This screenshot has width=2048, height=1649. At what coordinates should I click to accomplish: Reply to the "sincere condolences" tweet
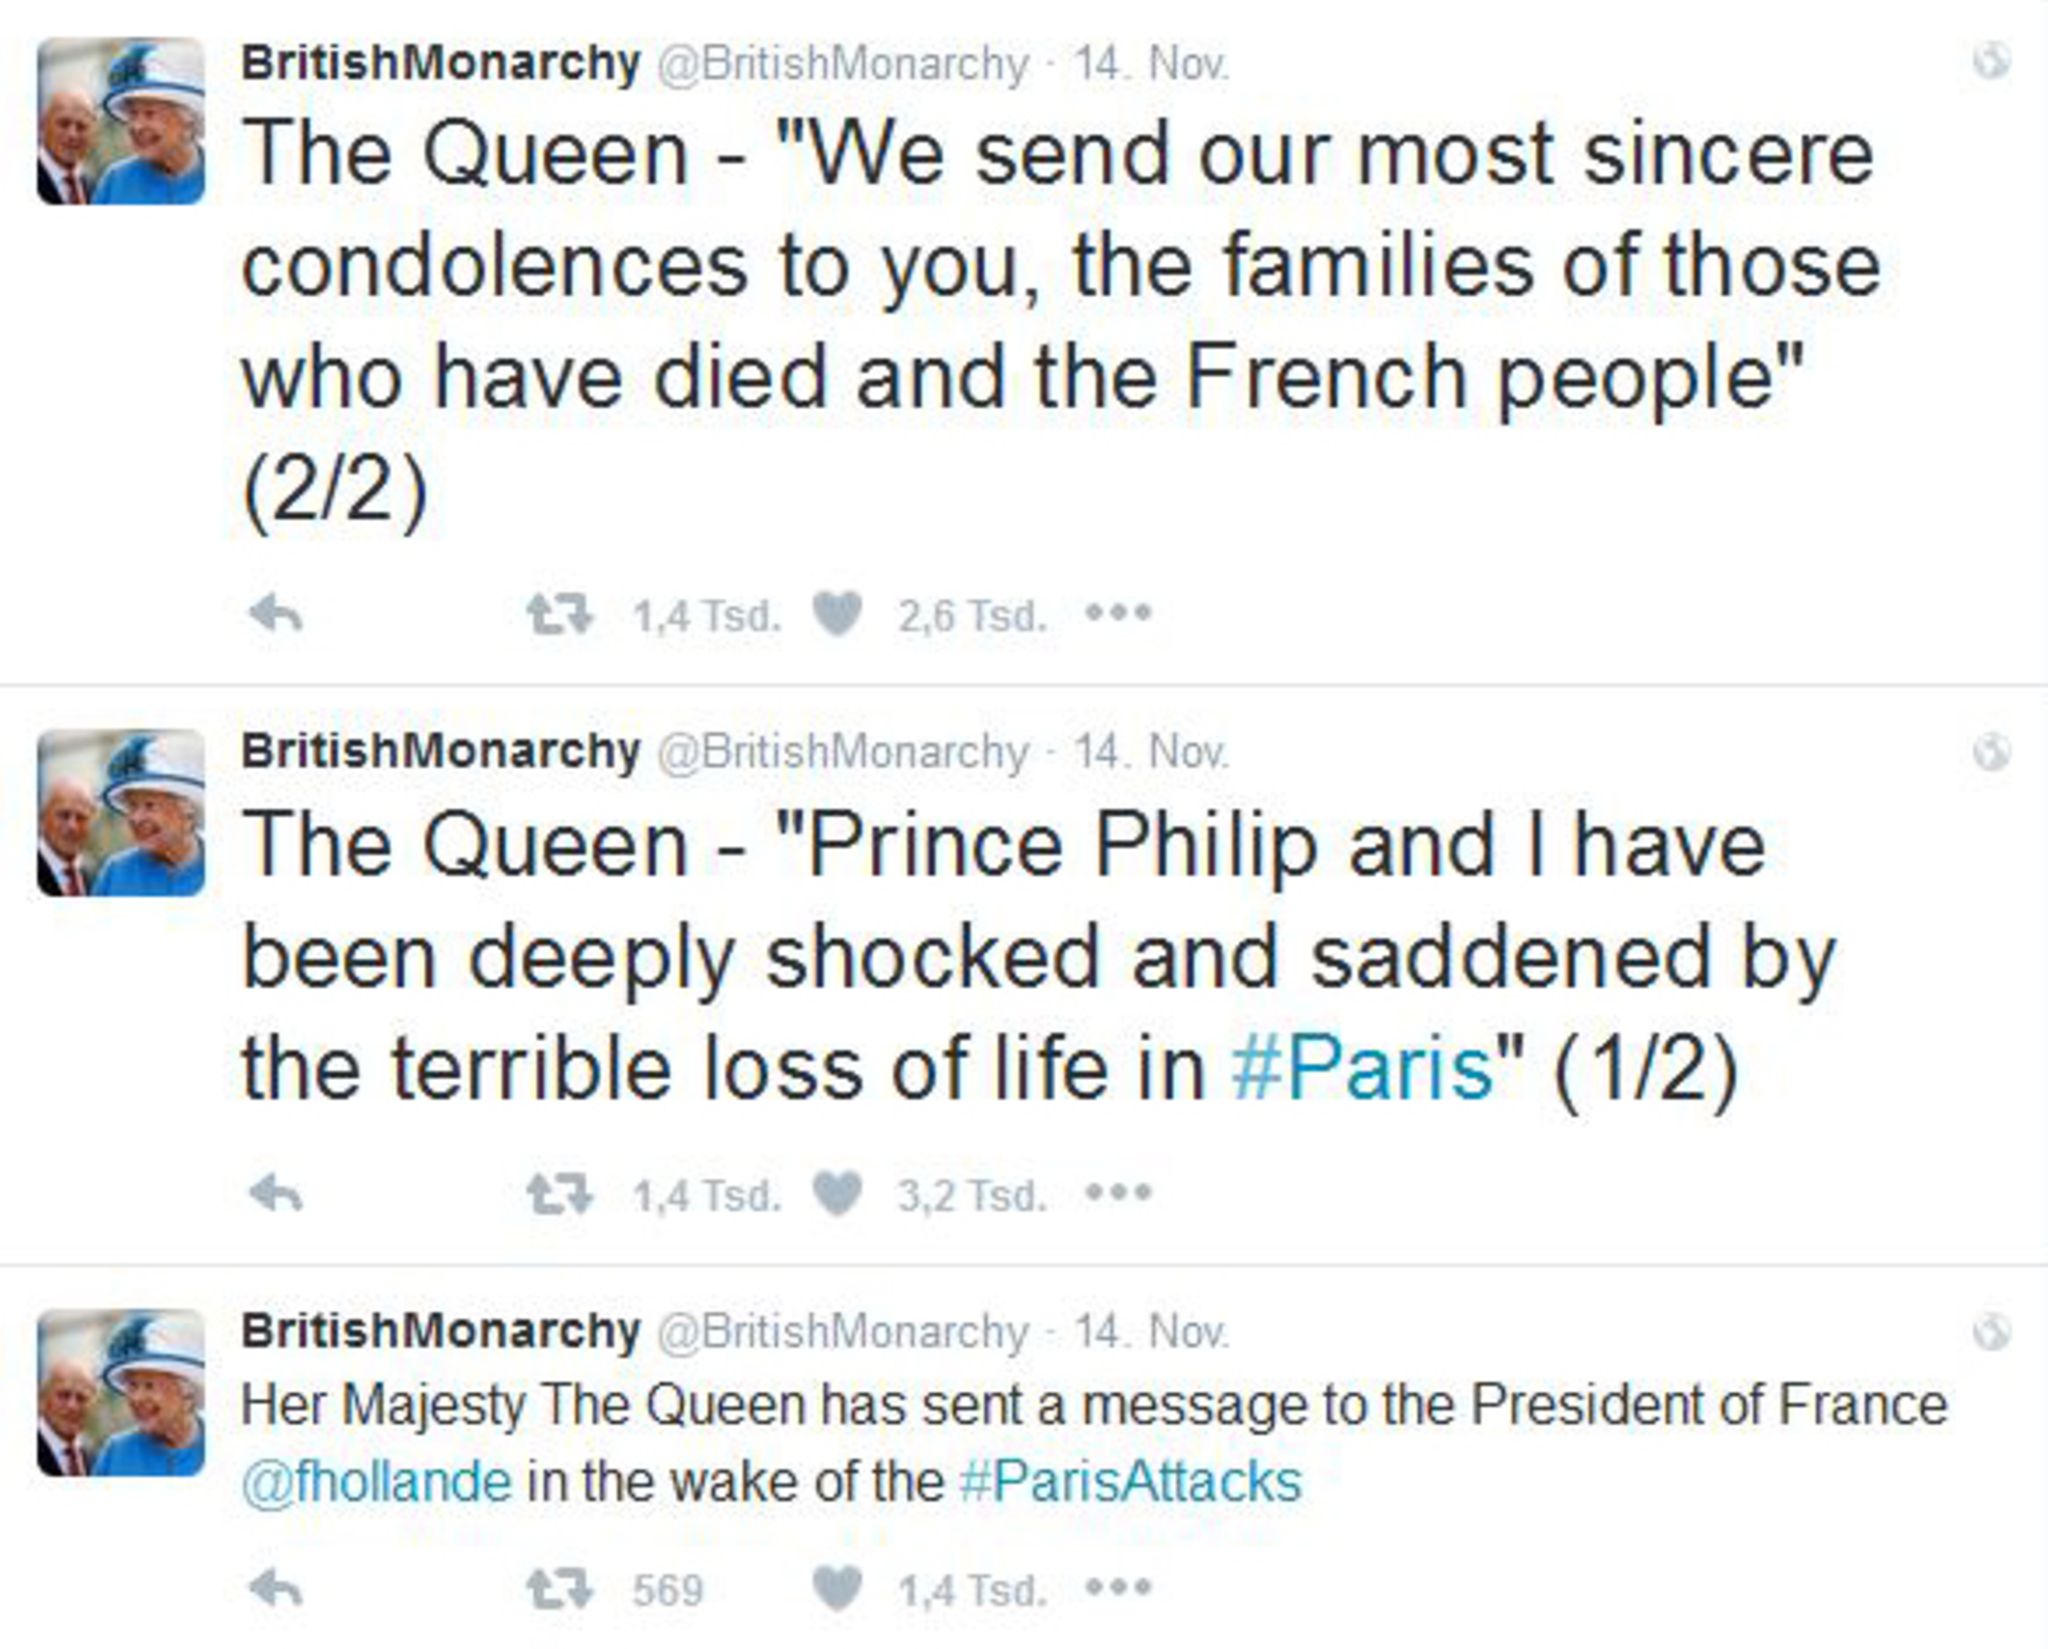[x=275, y=614]
